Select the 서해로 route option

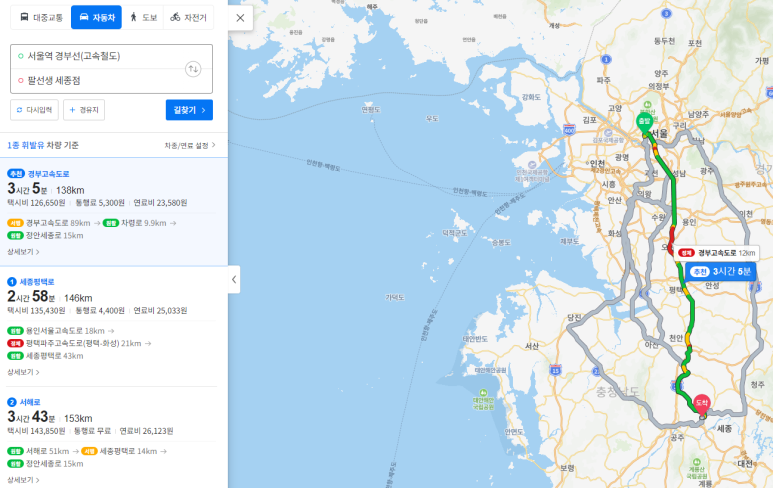pos(30,402)
